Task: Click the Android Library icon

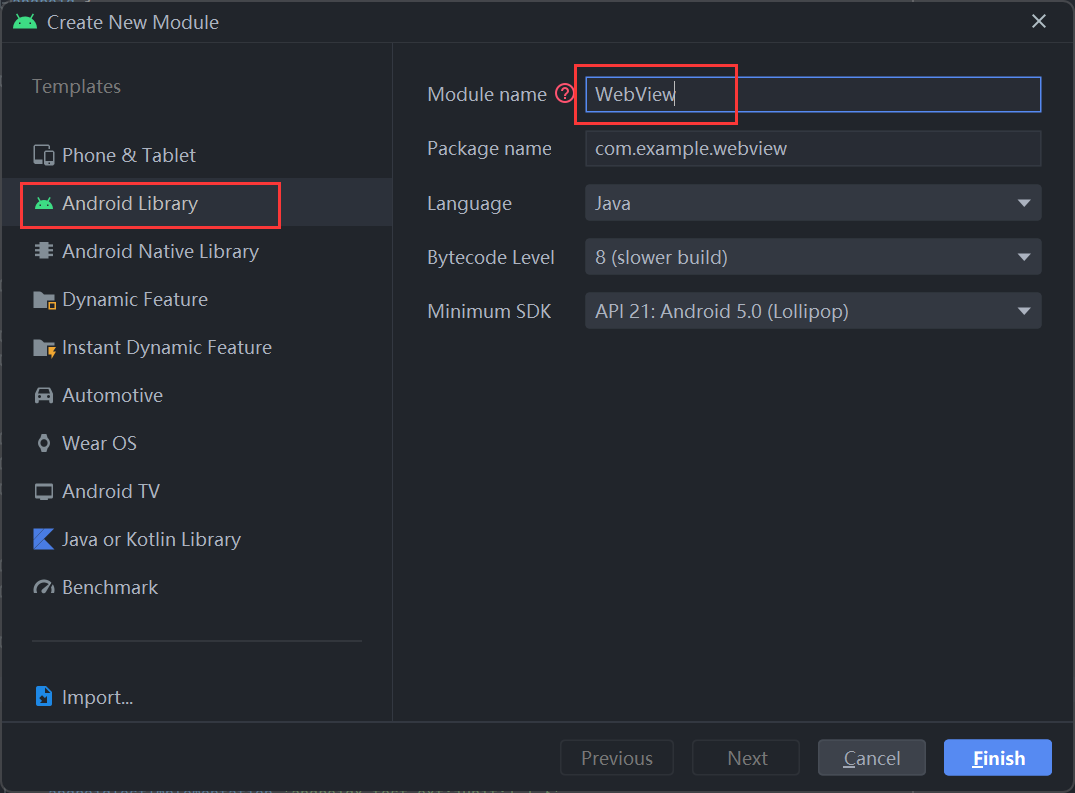Action: [44, 204]
